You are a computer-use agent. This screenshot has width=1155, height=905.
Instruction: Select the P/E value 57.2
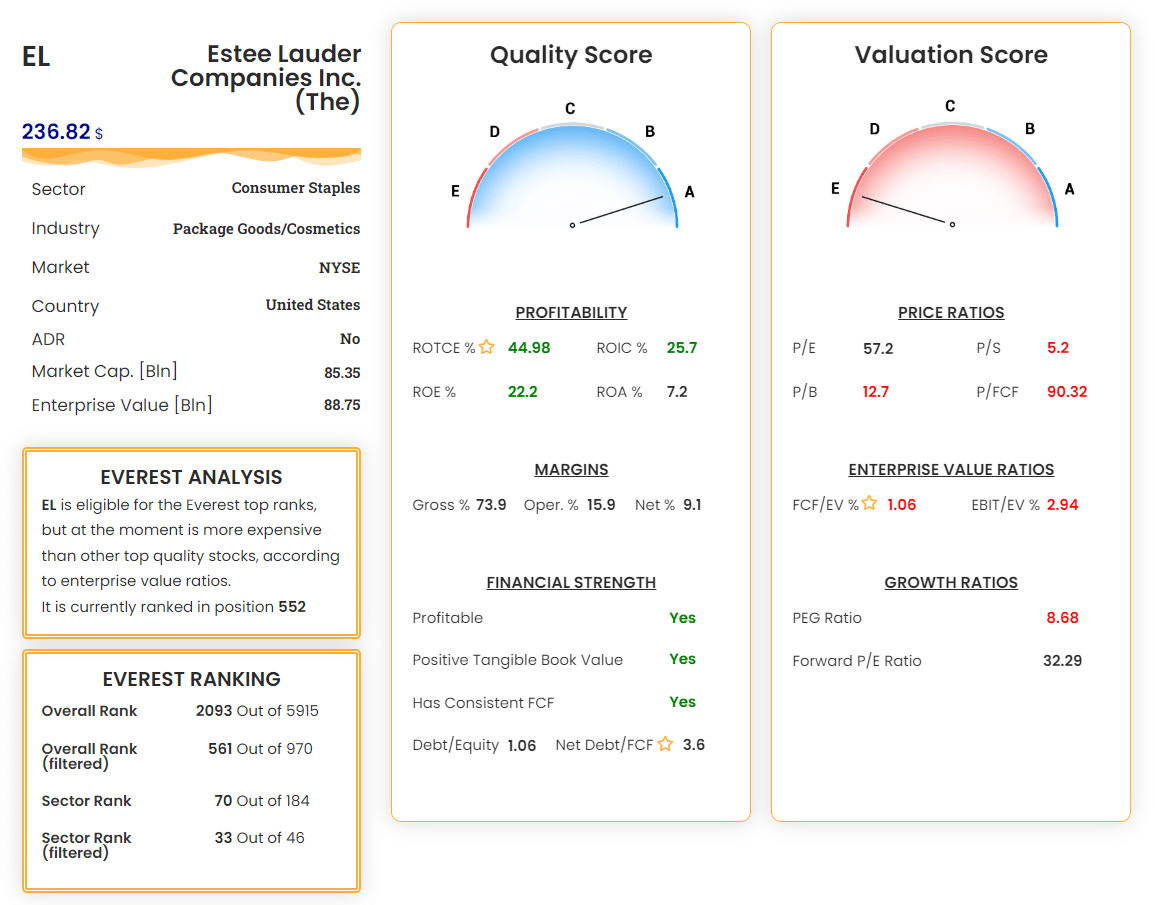tap(877, 348)
